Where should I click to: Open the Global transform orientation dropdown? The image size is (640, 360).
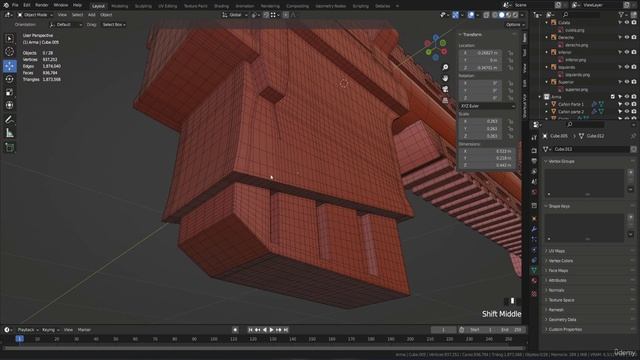click(x=235, y=15)
